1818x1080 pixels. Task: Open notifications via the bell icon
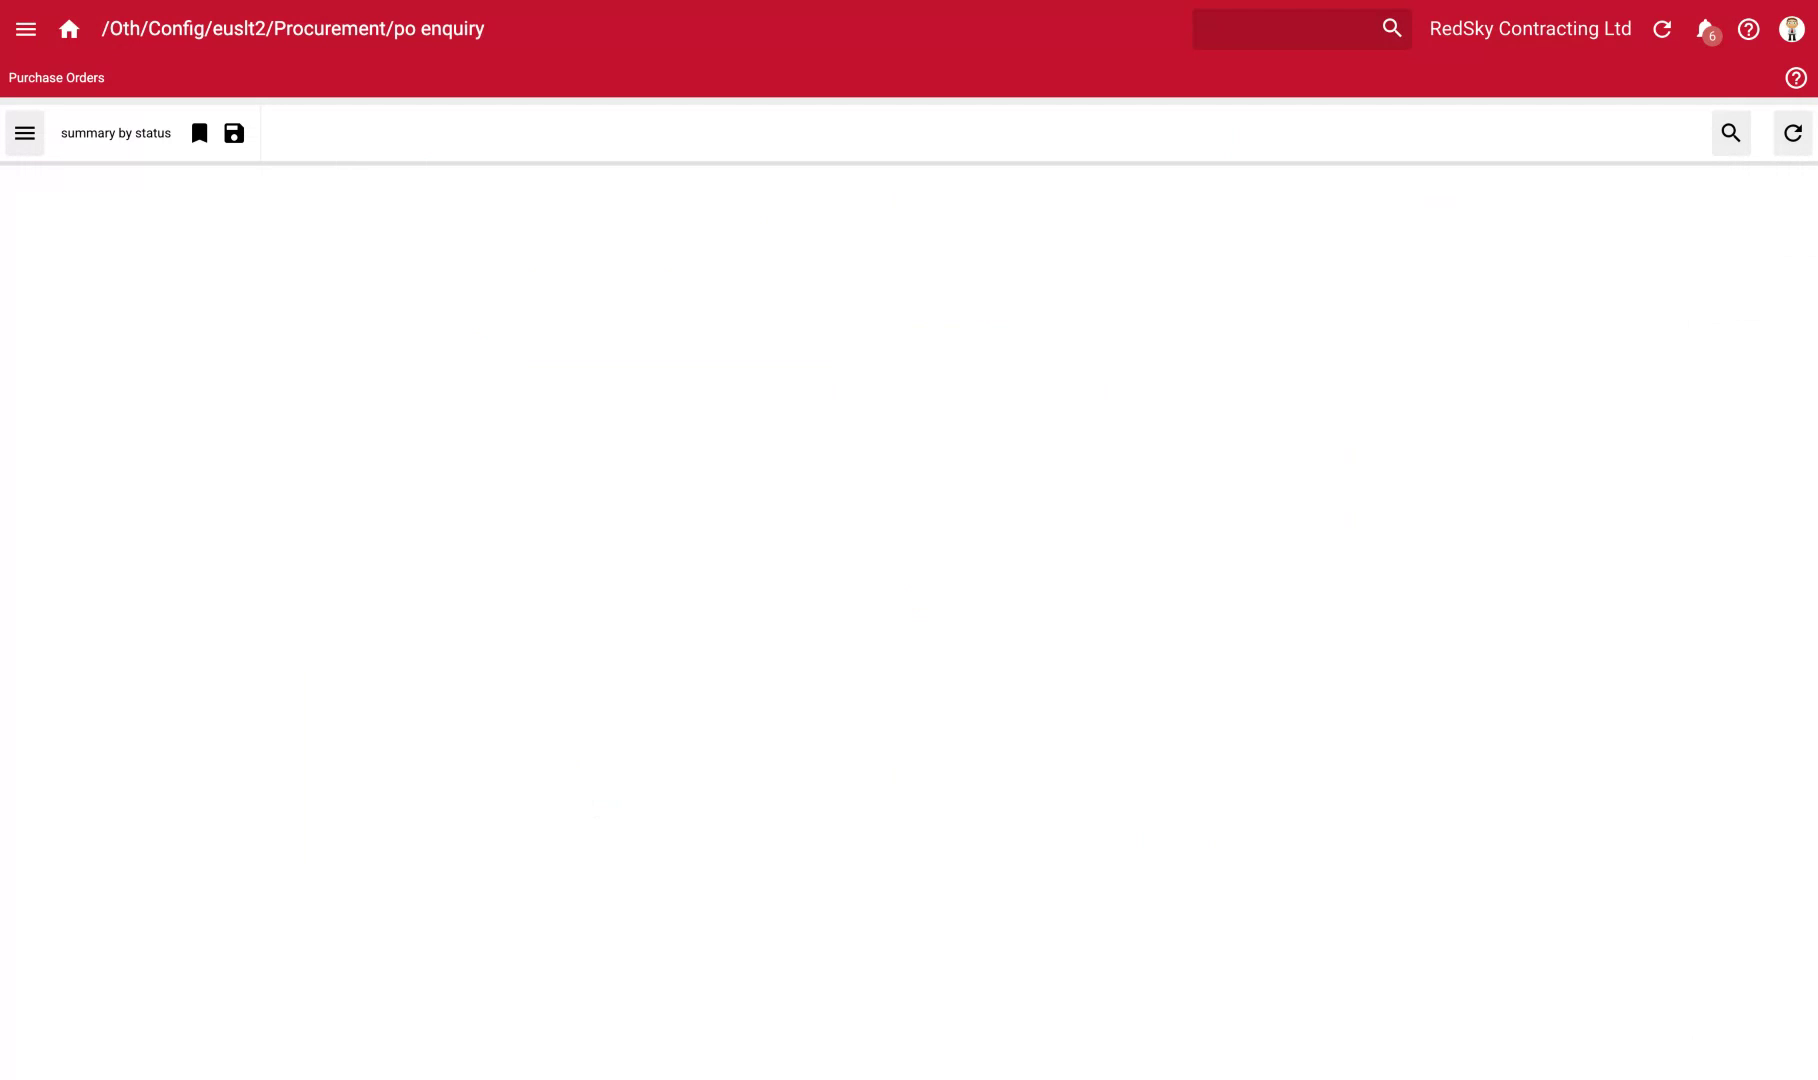(1703, 29)
